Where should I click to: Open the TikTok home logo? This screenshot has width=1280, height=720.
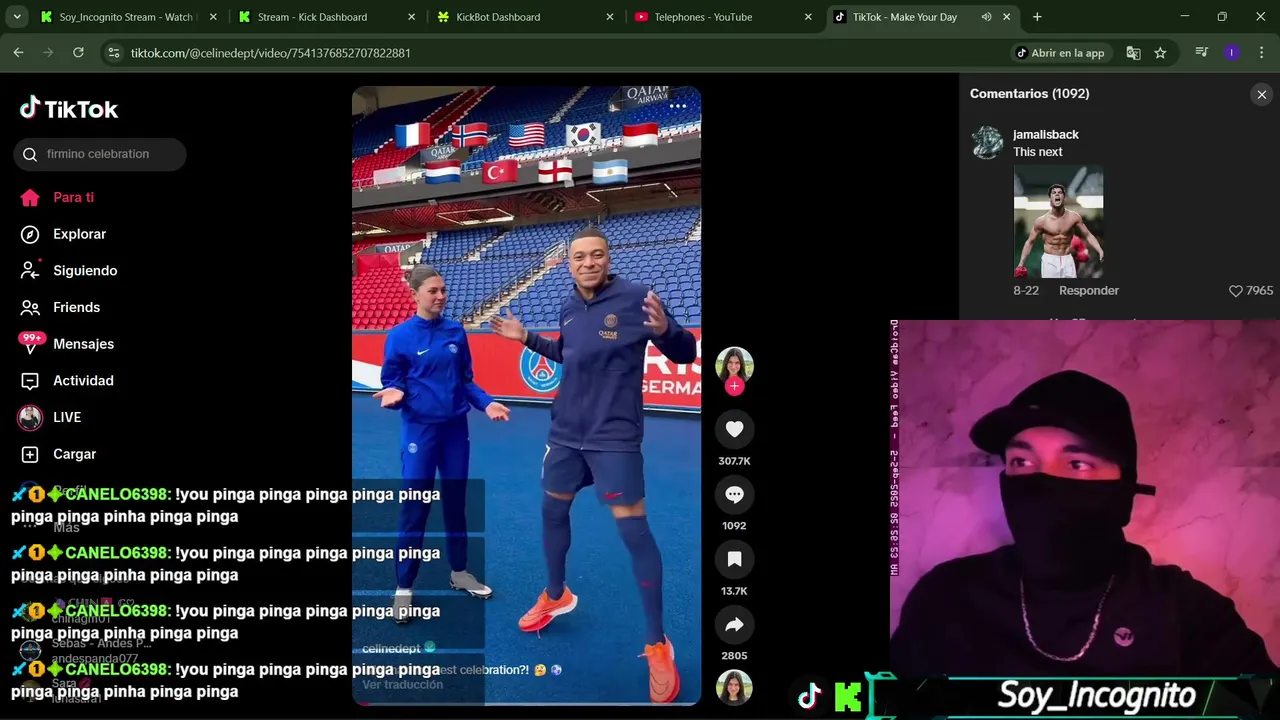click(x=69, y=109)
